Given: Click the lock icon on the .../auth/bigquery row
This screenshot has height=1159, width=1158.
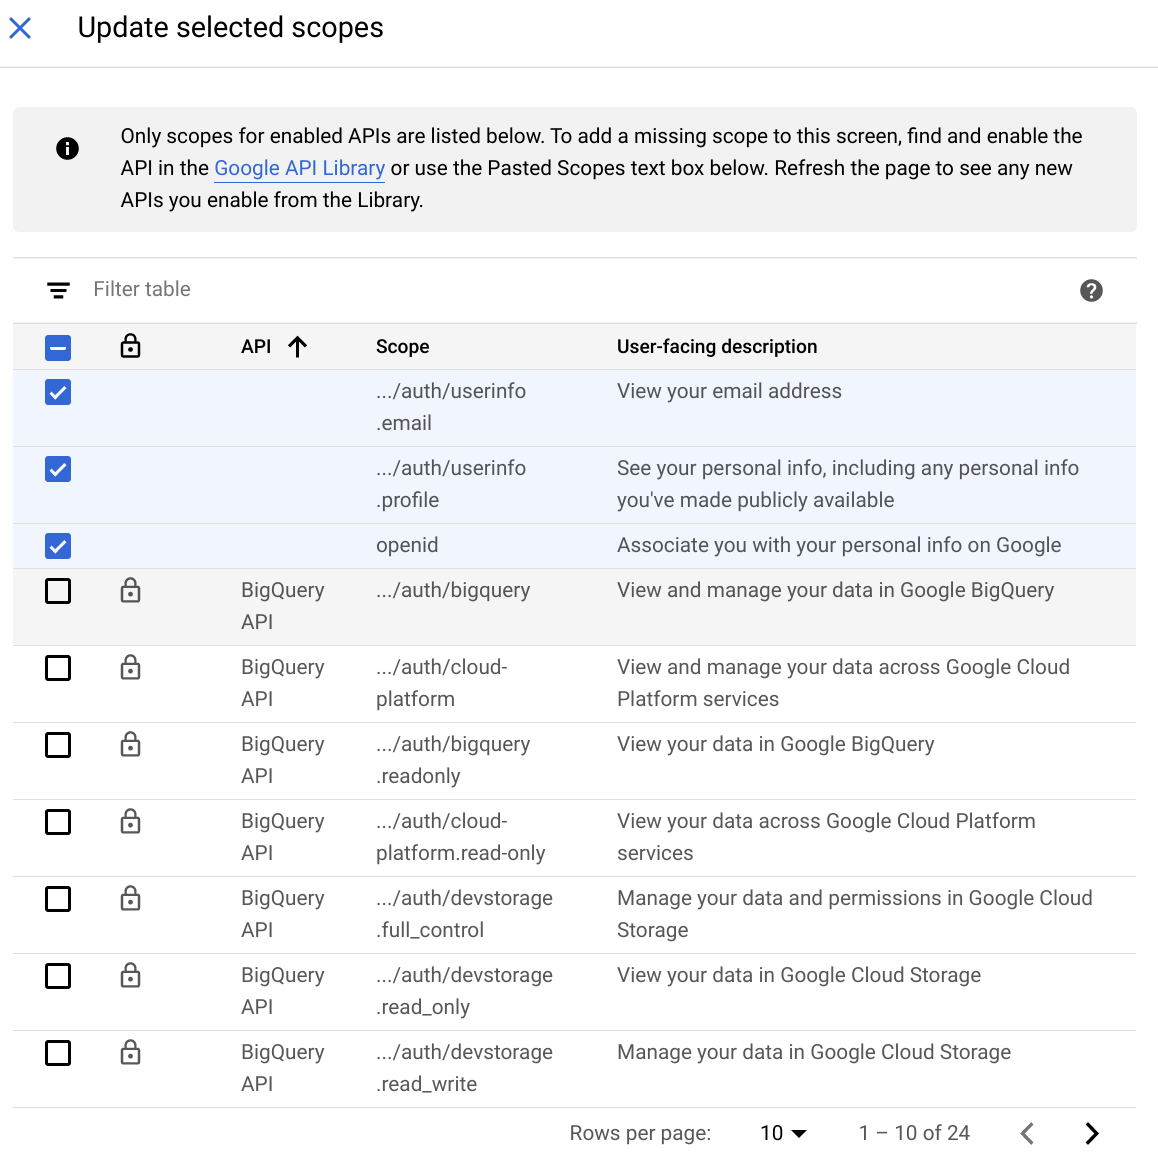Looking at the screenshot, I should click(130, 591).
